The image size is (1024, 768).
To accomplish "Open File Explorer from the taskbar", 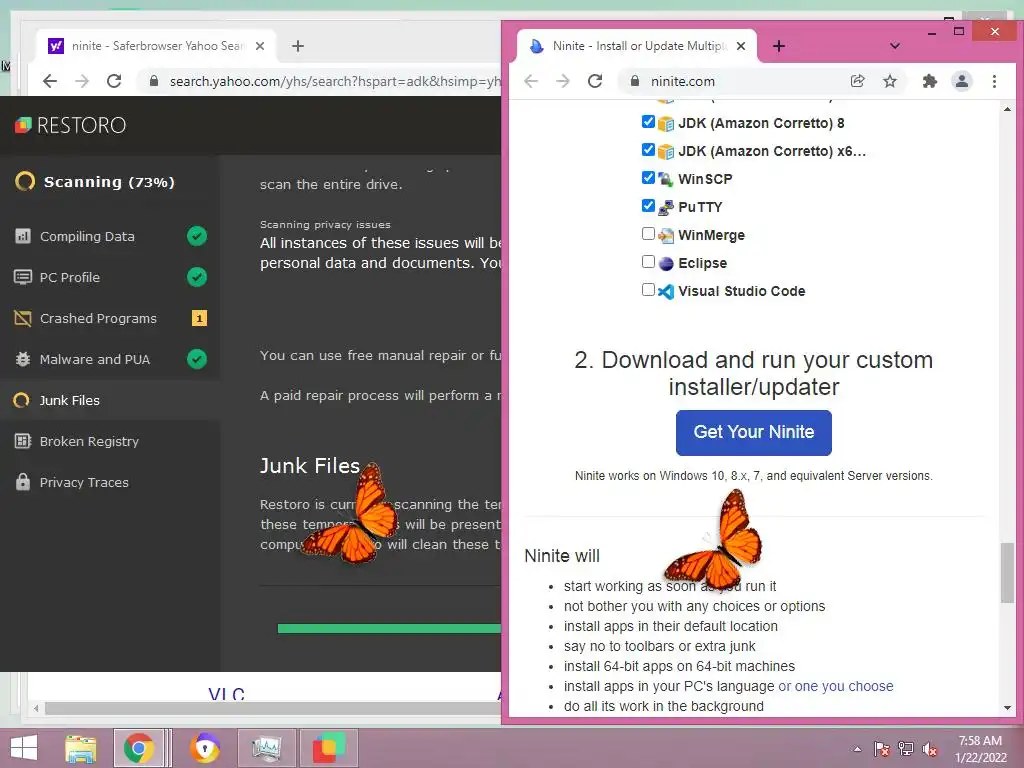I will coord(81,748).
